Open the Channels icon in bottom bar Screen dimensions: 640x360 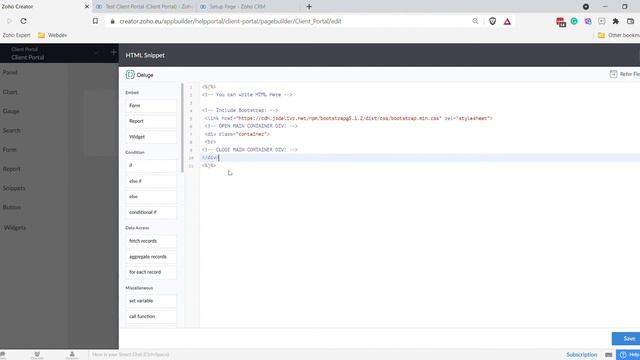click(37, 355)
